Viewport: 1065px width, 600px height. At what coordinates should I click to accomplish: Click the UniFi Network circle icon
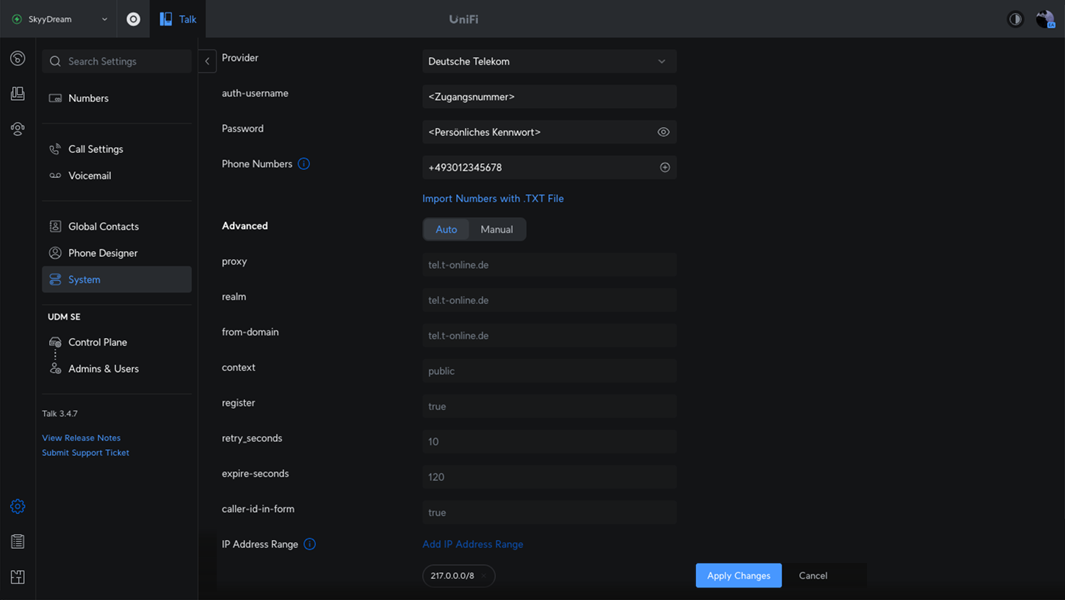(133, 19)
